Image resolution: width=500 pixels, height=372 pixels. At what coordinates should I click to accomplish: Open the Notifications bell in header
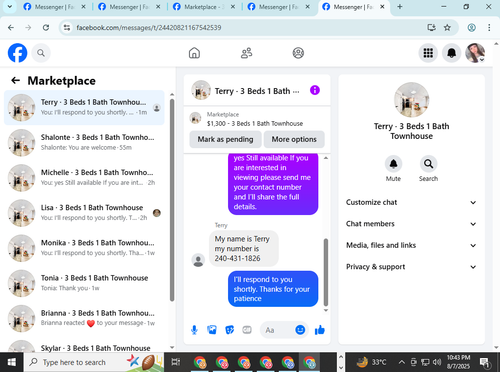pyautogui.click(x=451, y=53)
